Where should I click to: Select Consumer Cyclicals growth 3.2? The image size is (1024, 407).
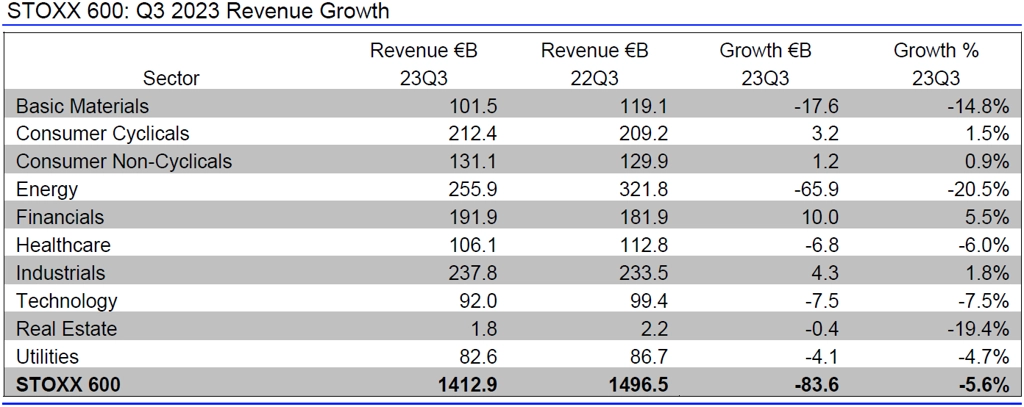825,133
